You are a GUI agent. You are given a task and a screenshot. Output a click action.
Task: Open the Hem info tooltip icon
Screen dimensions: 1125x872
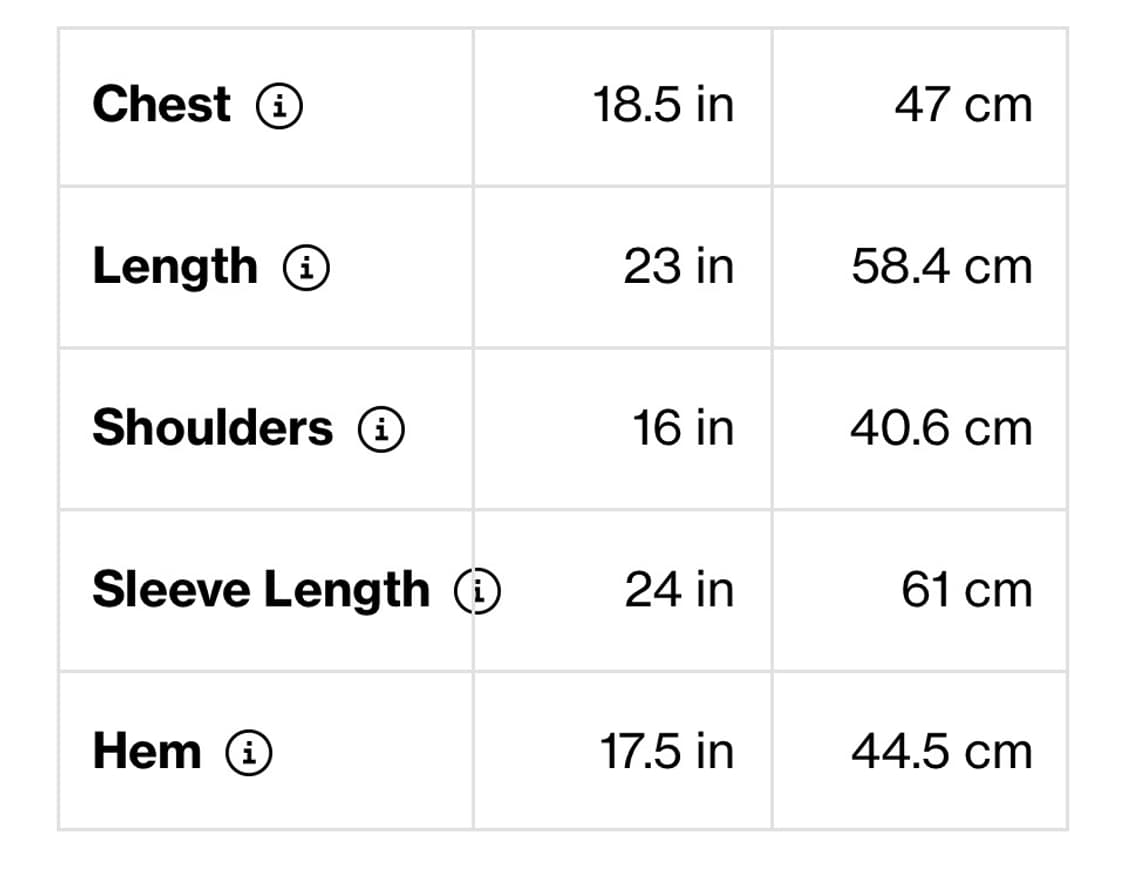click(249, 752)
